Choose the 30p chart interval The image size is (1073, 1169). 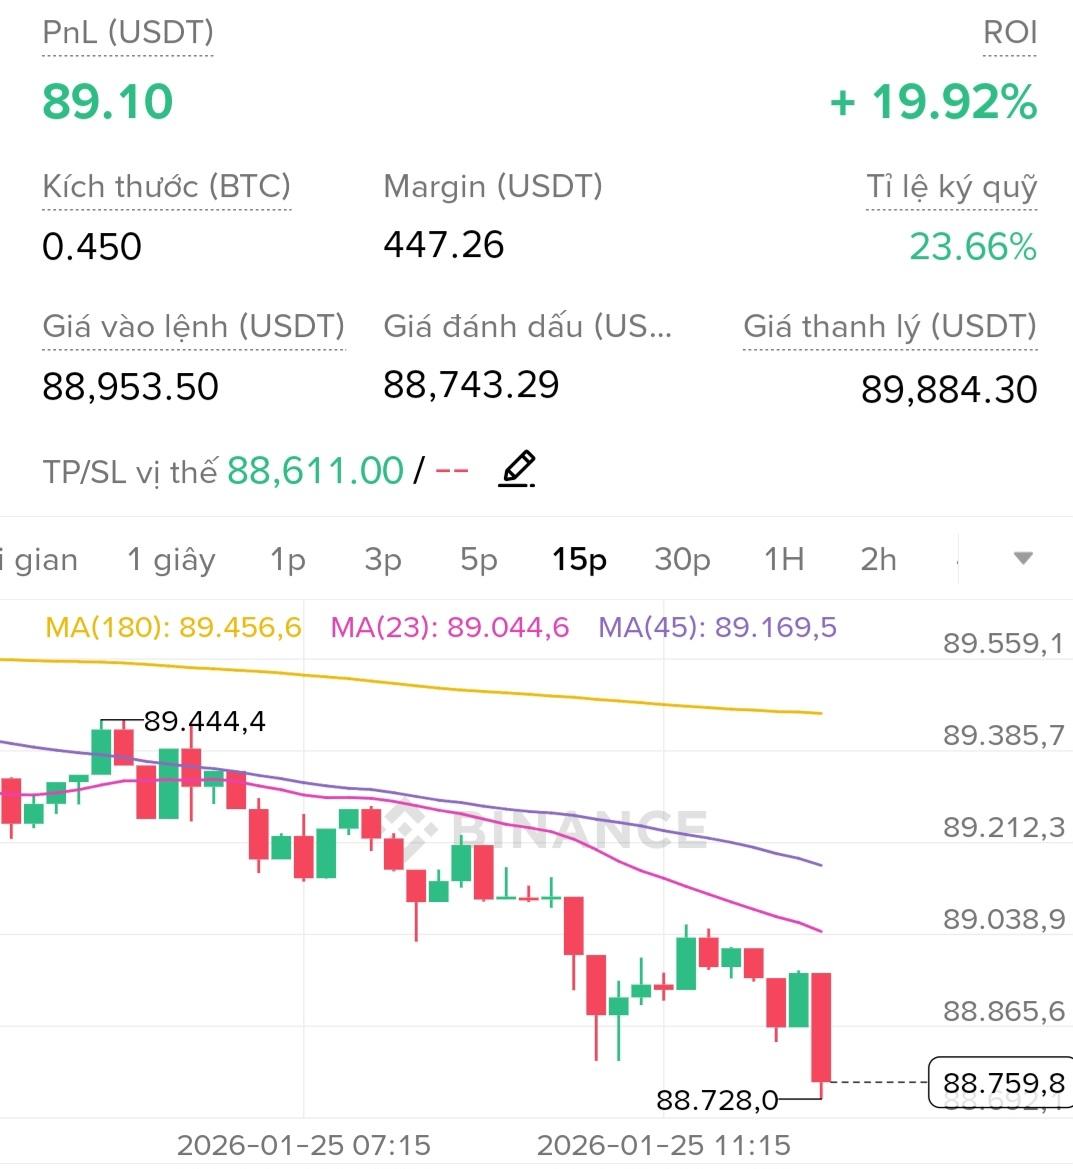coord(682,560)
